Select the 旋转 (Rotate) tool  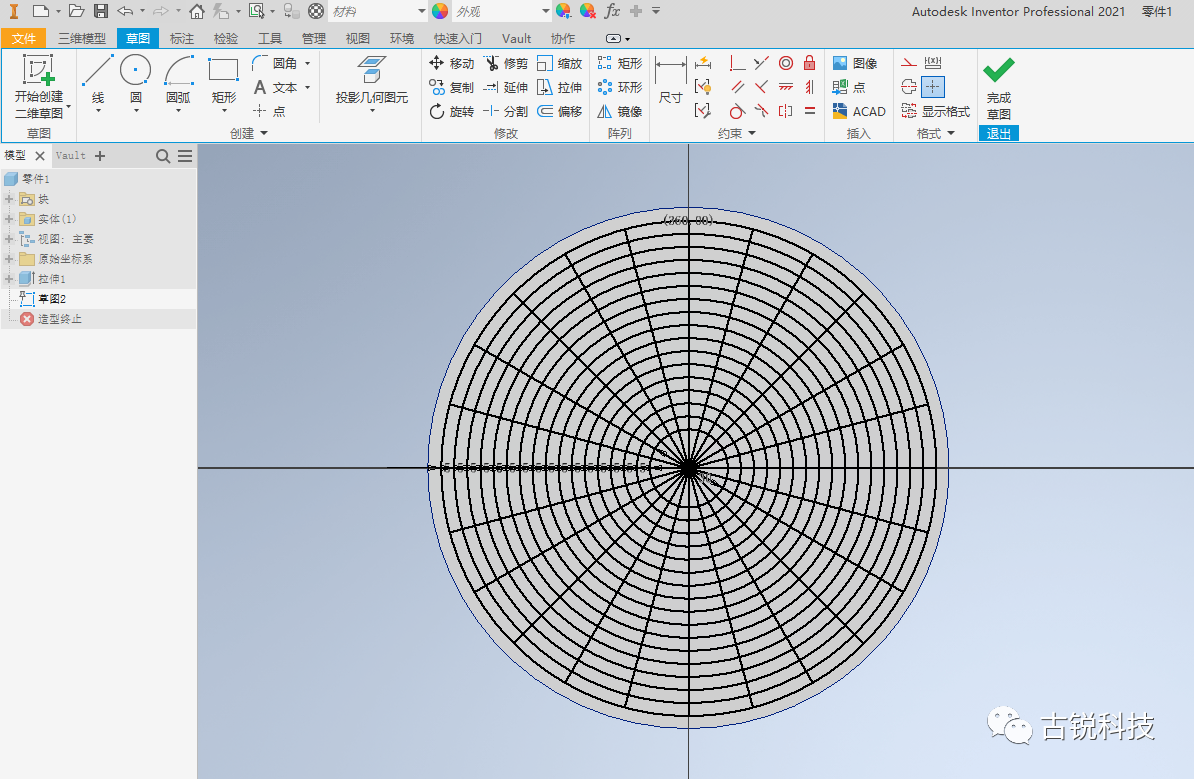(452, 111)
